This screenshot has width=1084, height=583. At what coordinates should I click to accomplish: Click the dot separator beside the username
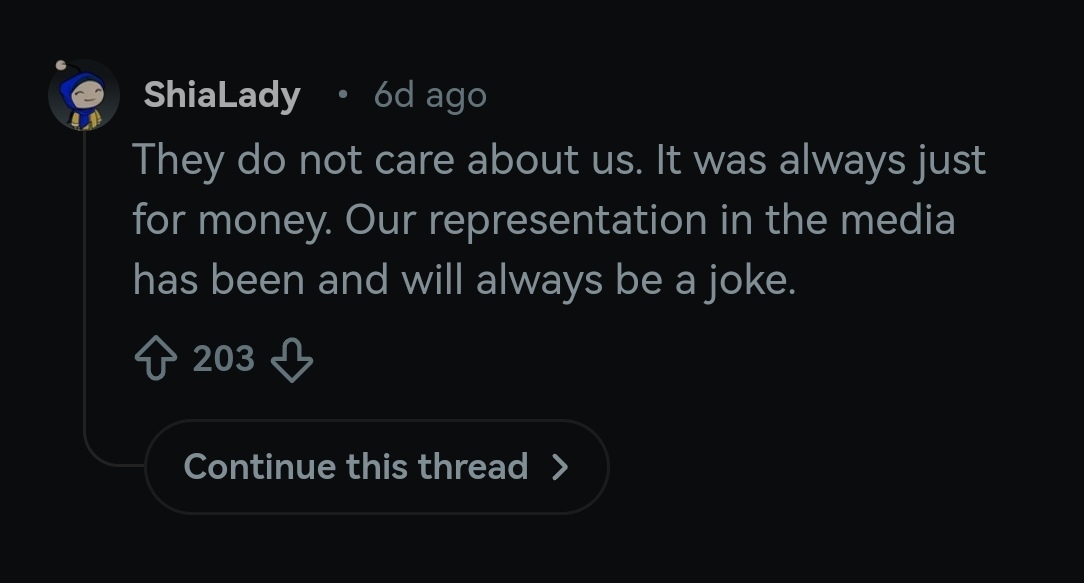(x=343, y=95)
